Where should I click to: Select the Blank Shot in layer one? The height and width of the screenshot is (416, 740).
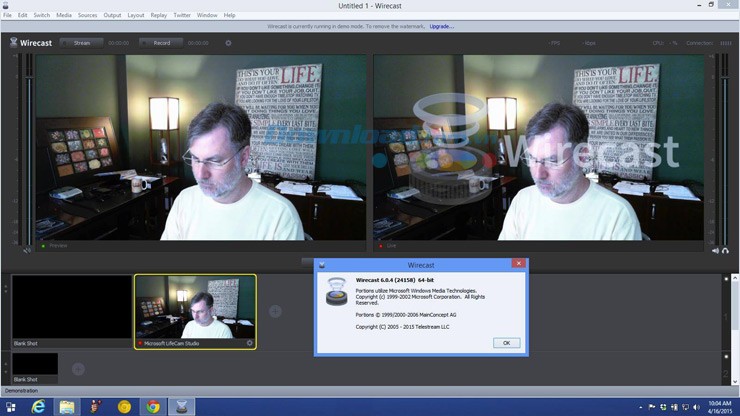72,312
